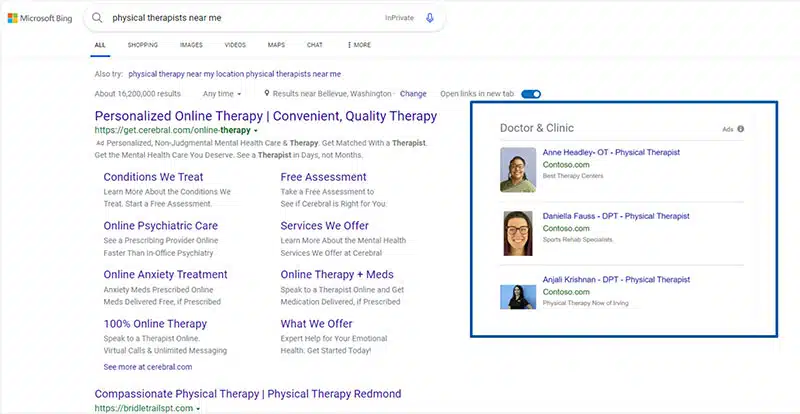800x414 pixels.
Task: Expand the get.cerebral.com URL dropdown arrow
Action: click(256, 131)
